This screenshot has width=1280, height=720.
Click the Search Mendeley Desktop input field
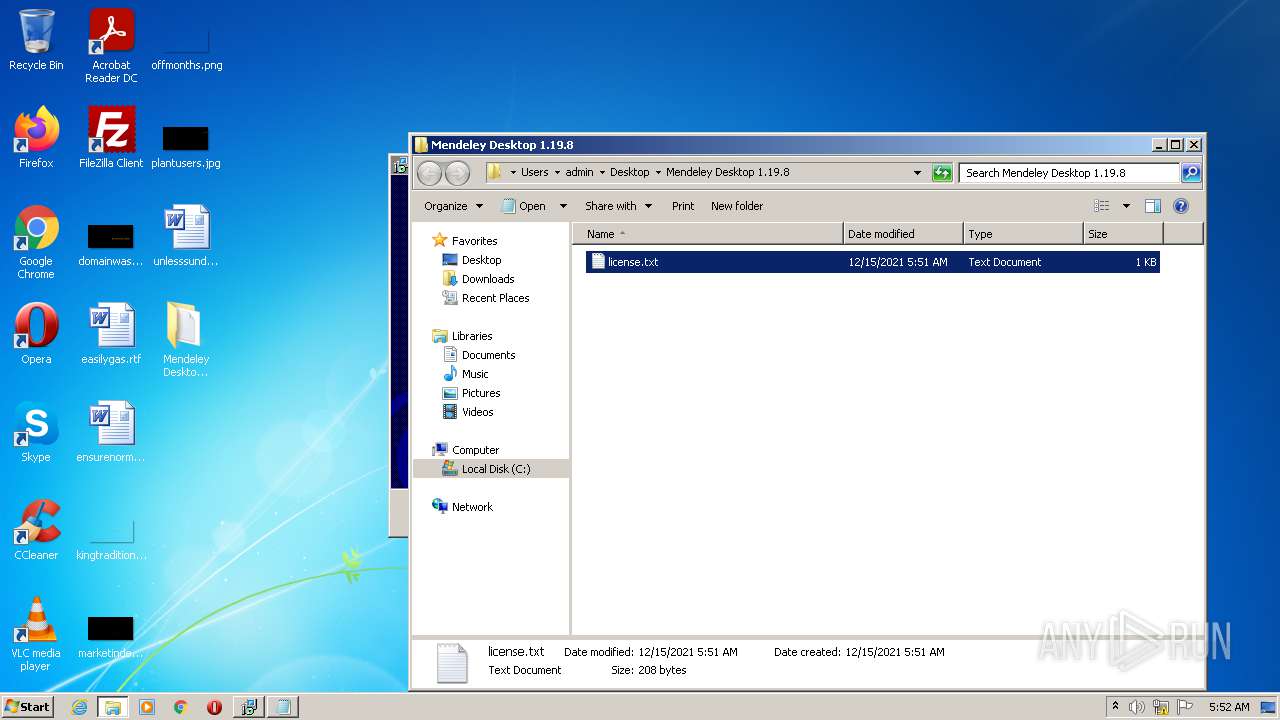[x=1069, y=173]
